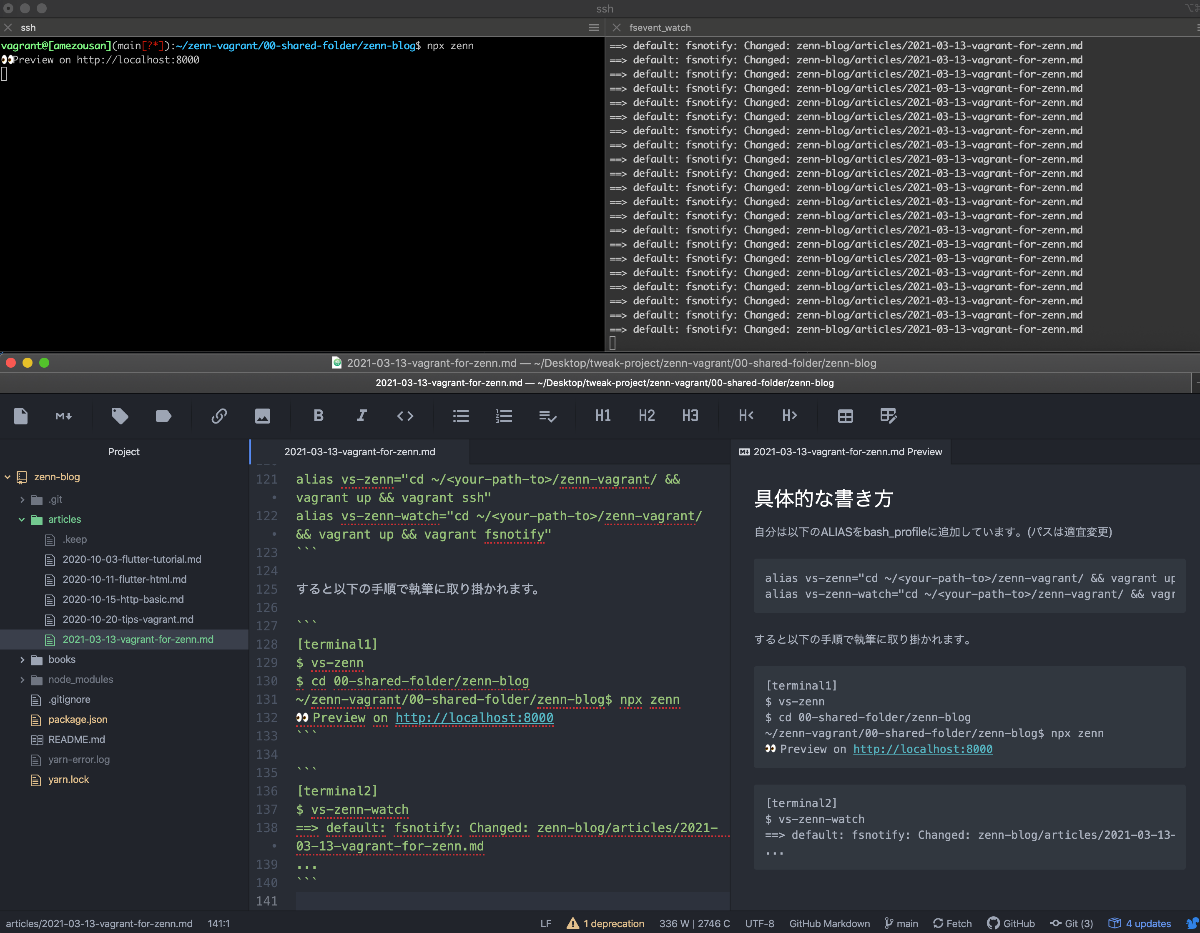
Task: Open 2020-10-03-flutter-tutorial.md
Action: tap(131, 559)
